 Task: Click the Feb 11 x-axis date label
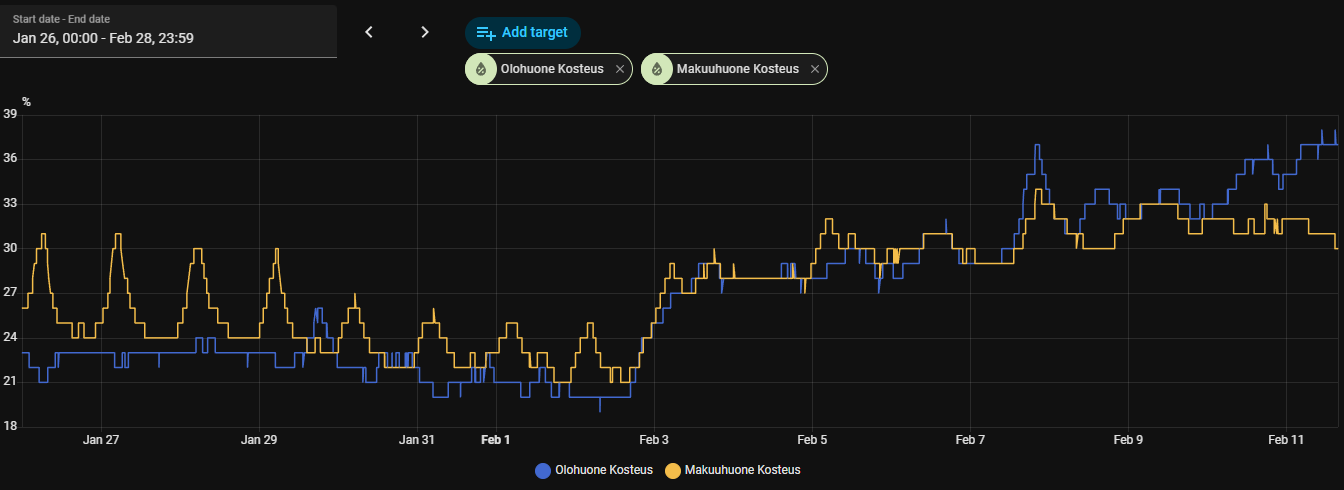tap(1286, 439)
